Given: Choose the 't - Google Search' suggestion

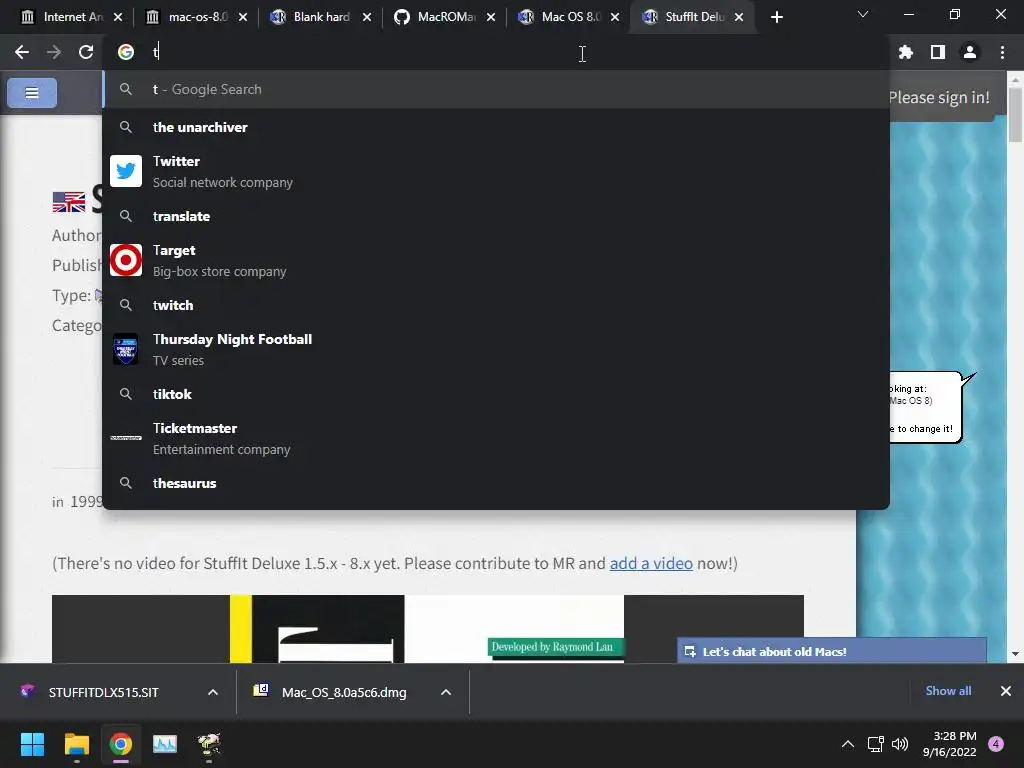Looking at the screenshot, I should click(496, 89).
